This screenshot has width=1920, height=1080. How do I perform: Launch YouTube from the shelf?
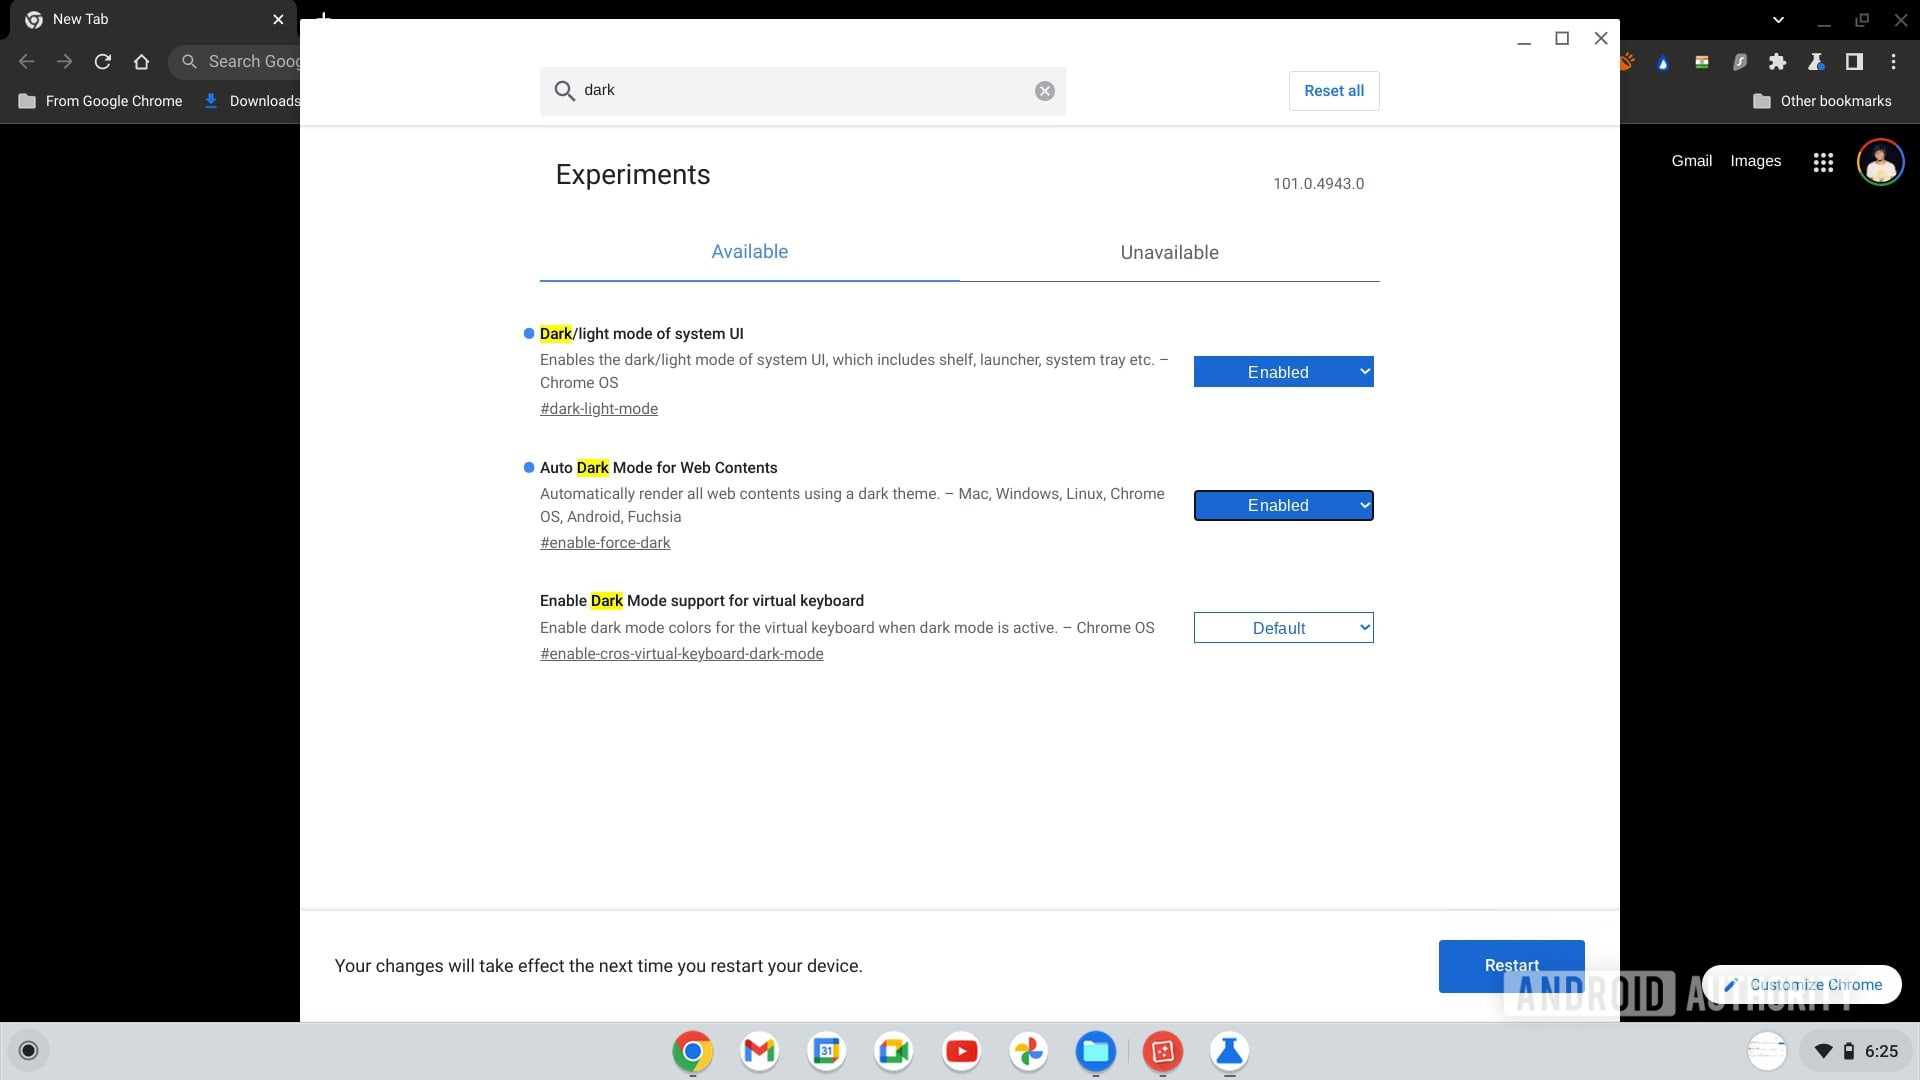(961, 1051)
